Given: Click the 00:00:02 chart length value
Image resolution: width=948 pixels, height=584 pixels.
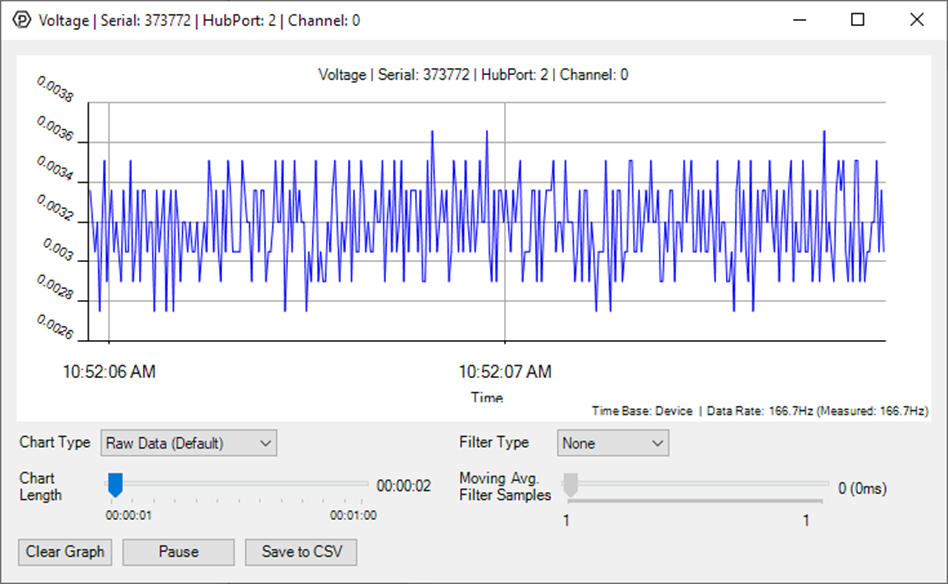Looking at the screenshot, I should coord(407,484).
